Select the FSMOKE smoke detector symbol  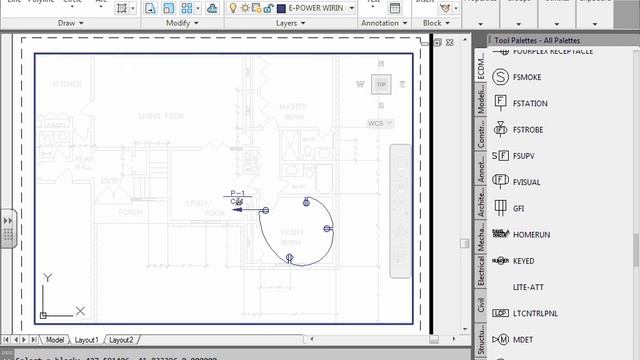[x=517, y=77]
